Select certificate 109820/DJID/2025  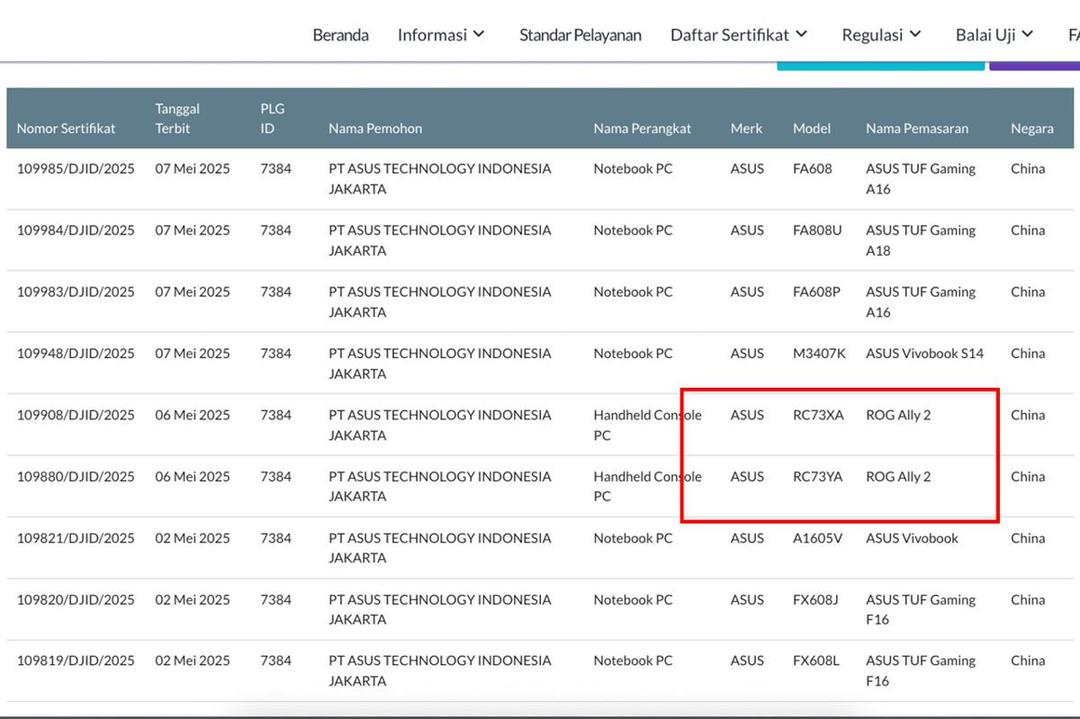tap(76, 600)
